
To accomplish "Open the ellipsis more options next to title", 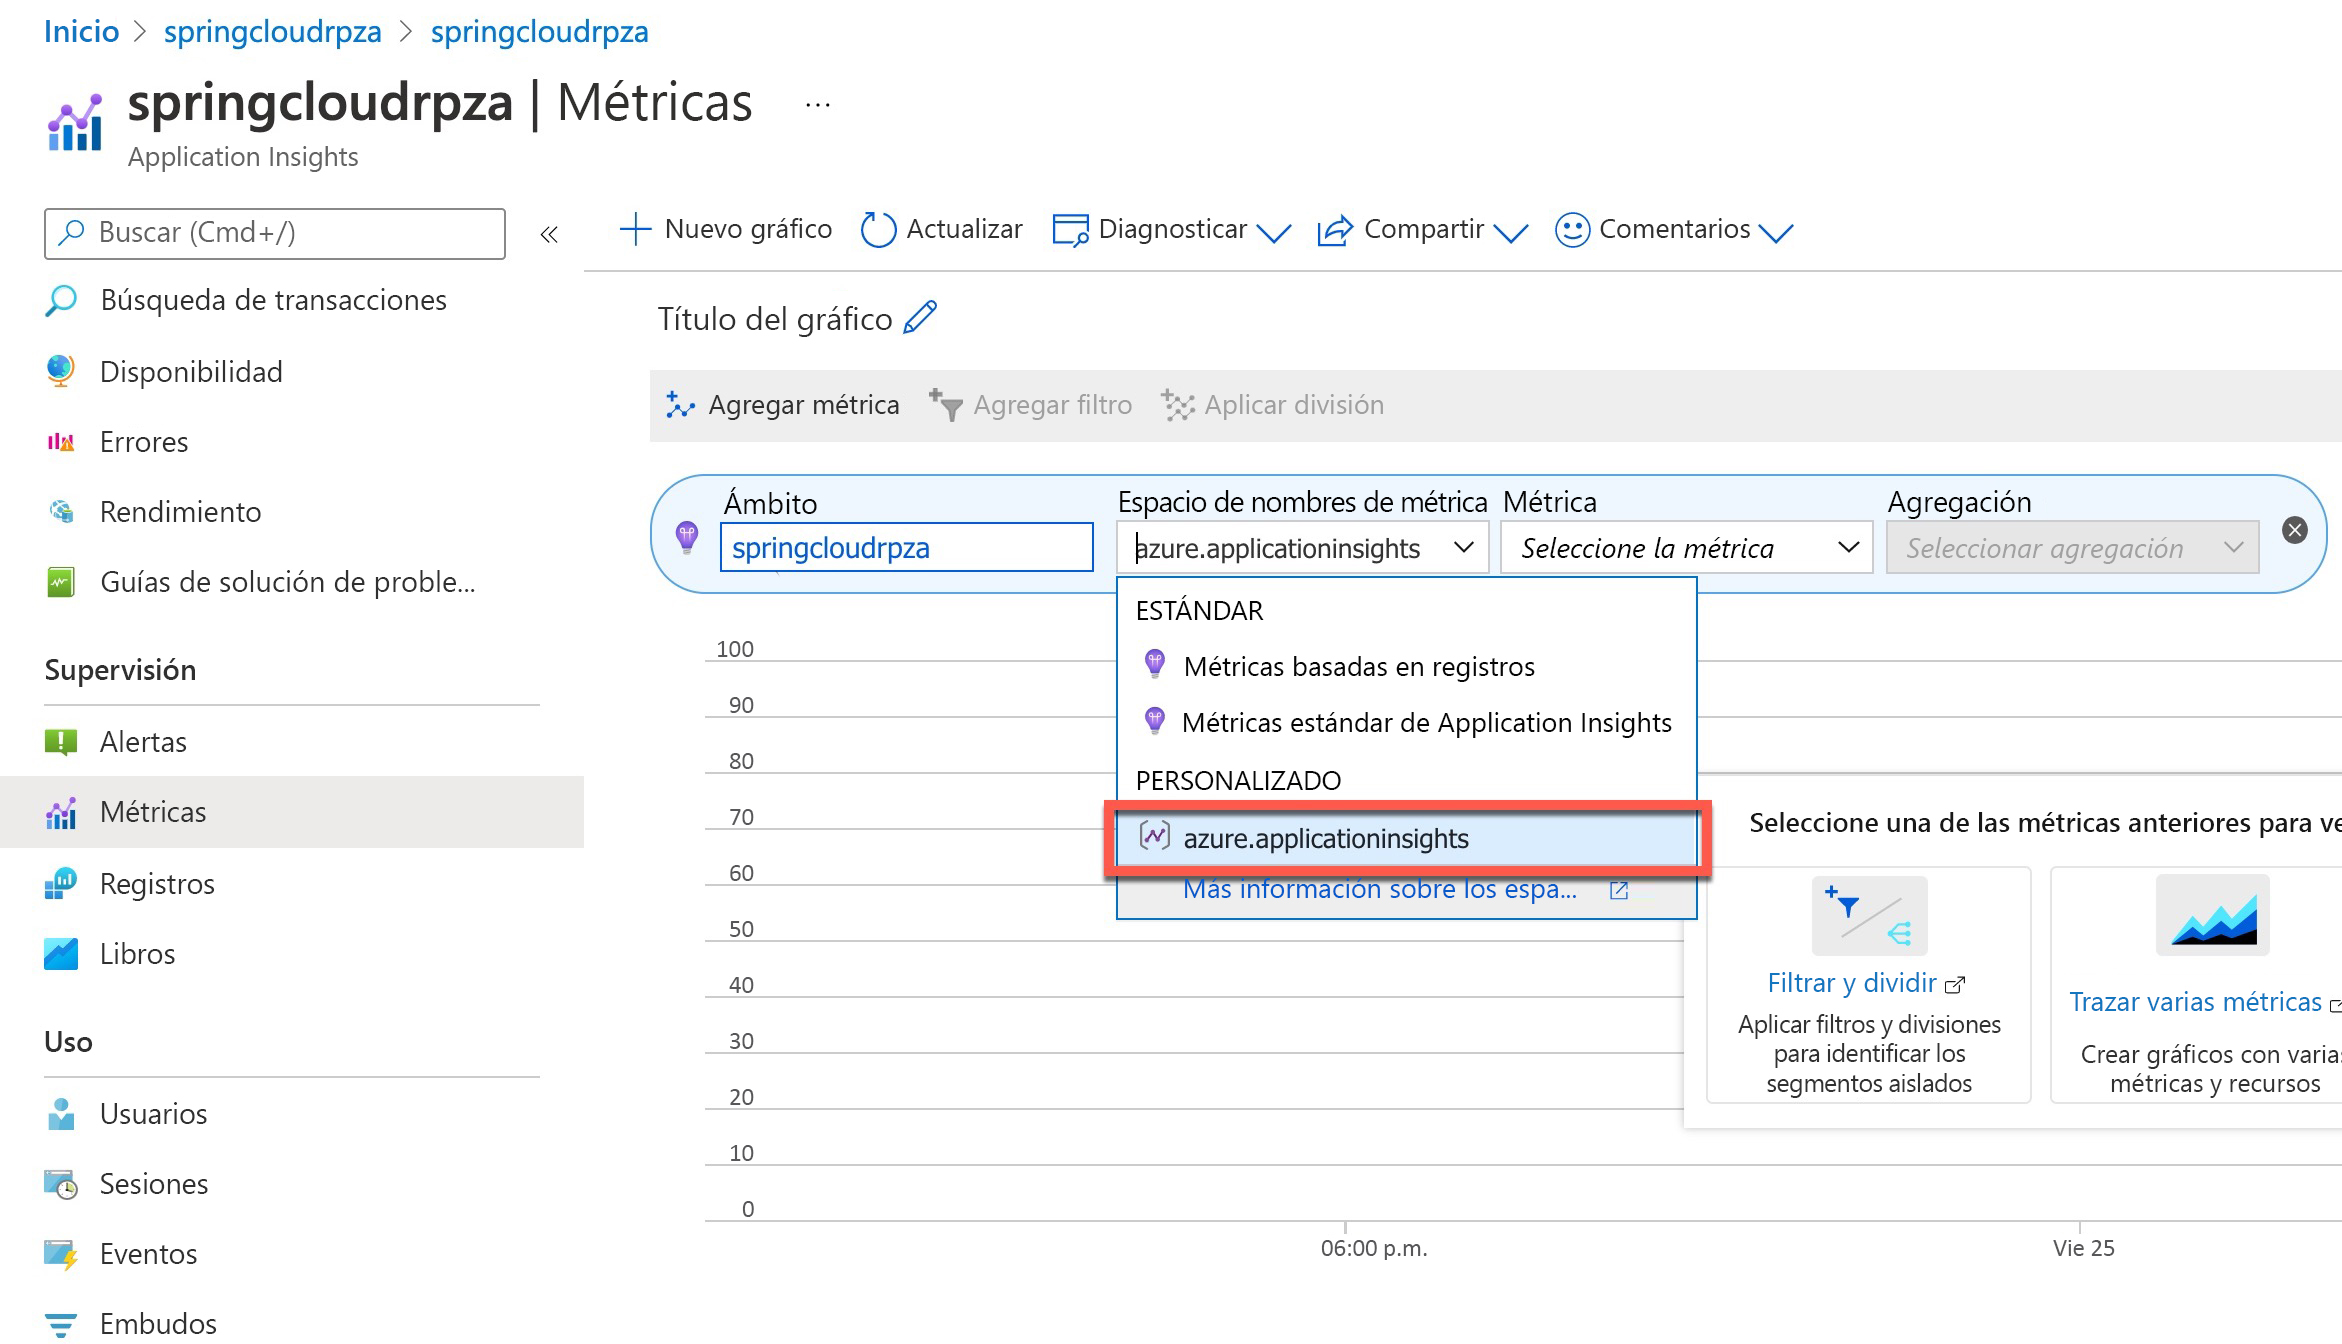I will pos(818,104).
